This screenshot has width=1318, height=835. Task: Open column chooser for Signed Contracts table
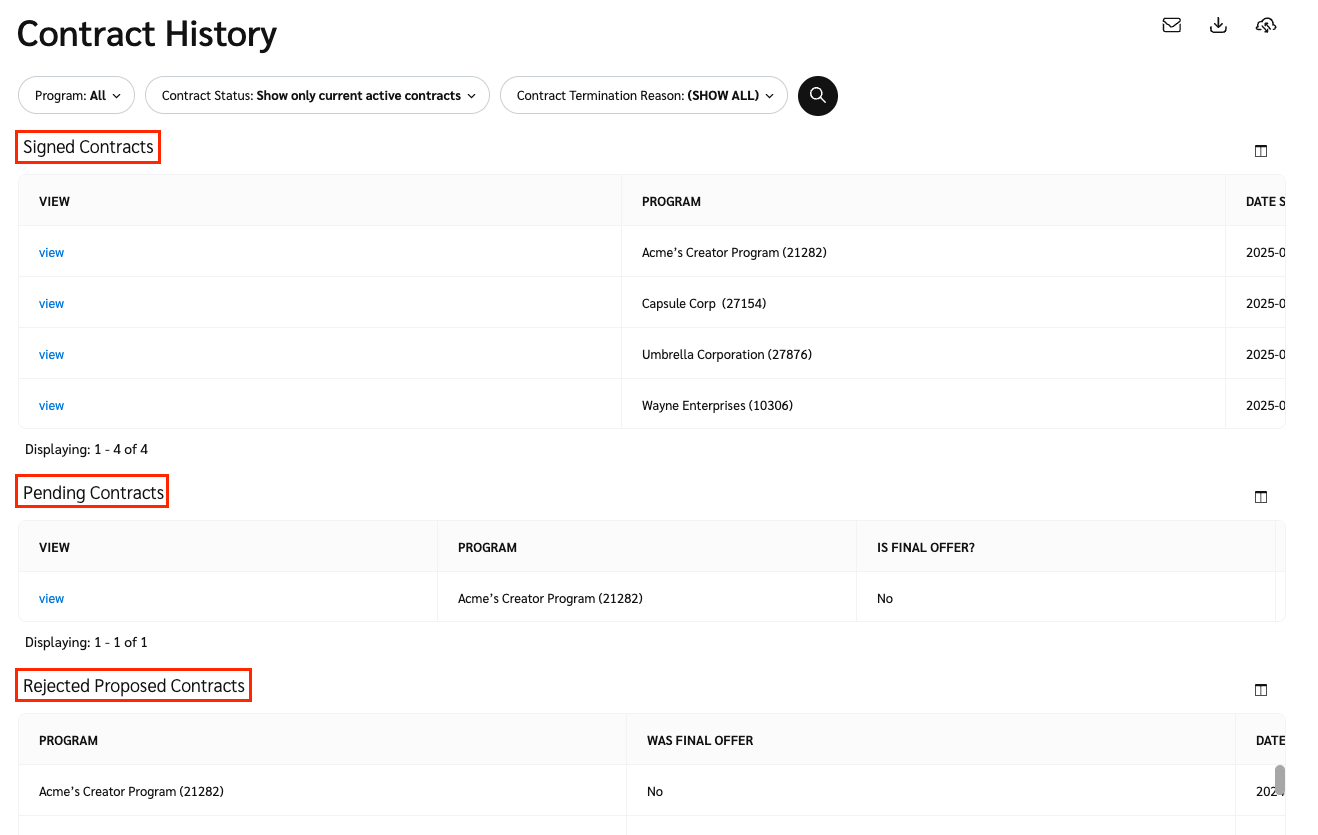(1260, 151)
